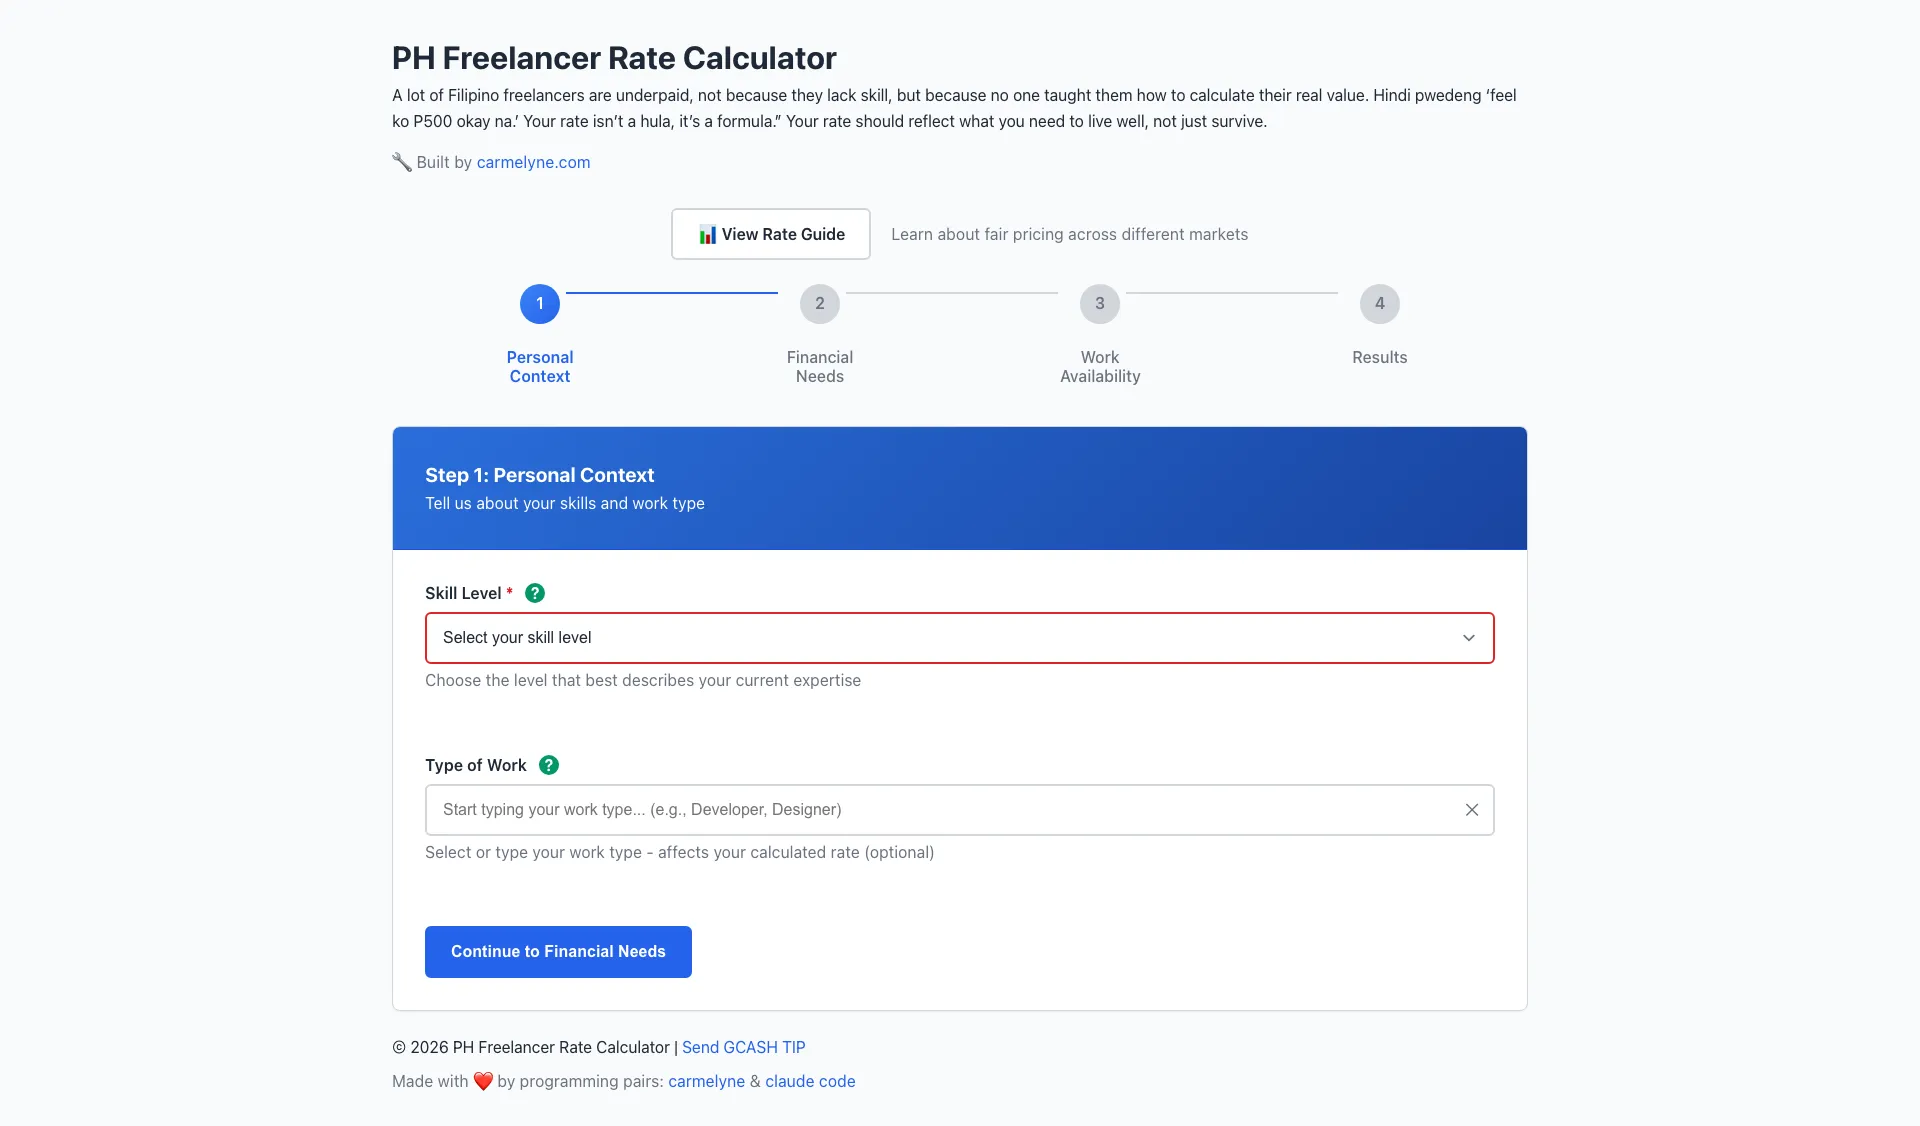Click the View Rate Guide button
This screenshot has width=1920, height=1126.
click(x=770, y=234)
